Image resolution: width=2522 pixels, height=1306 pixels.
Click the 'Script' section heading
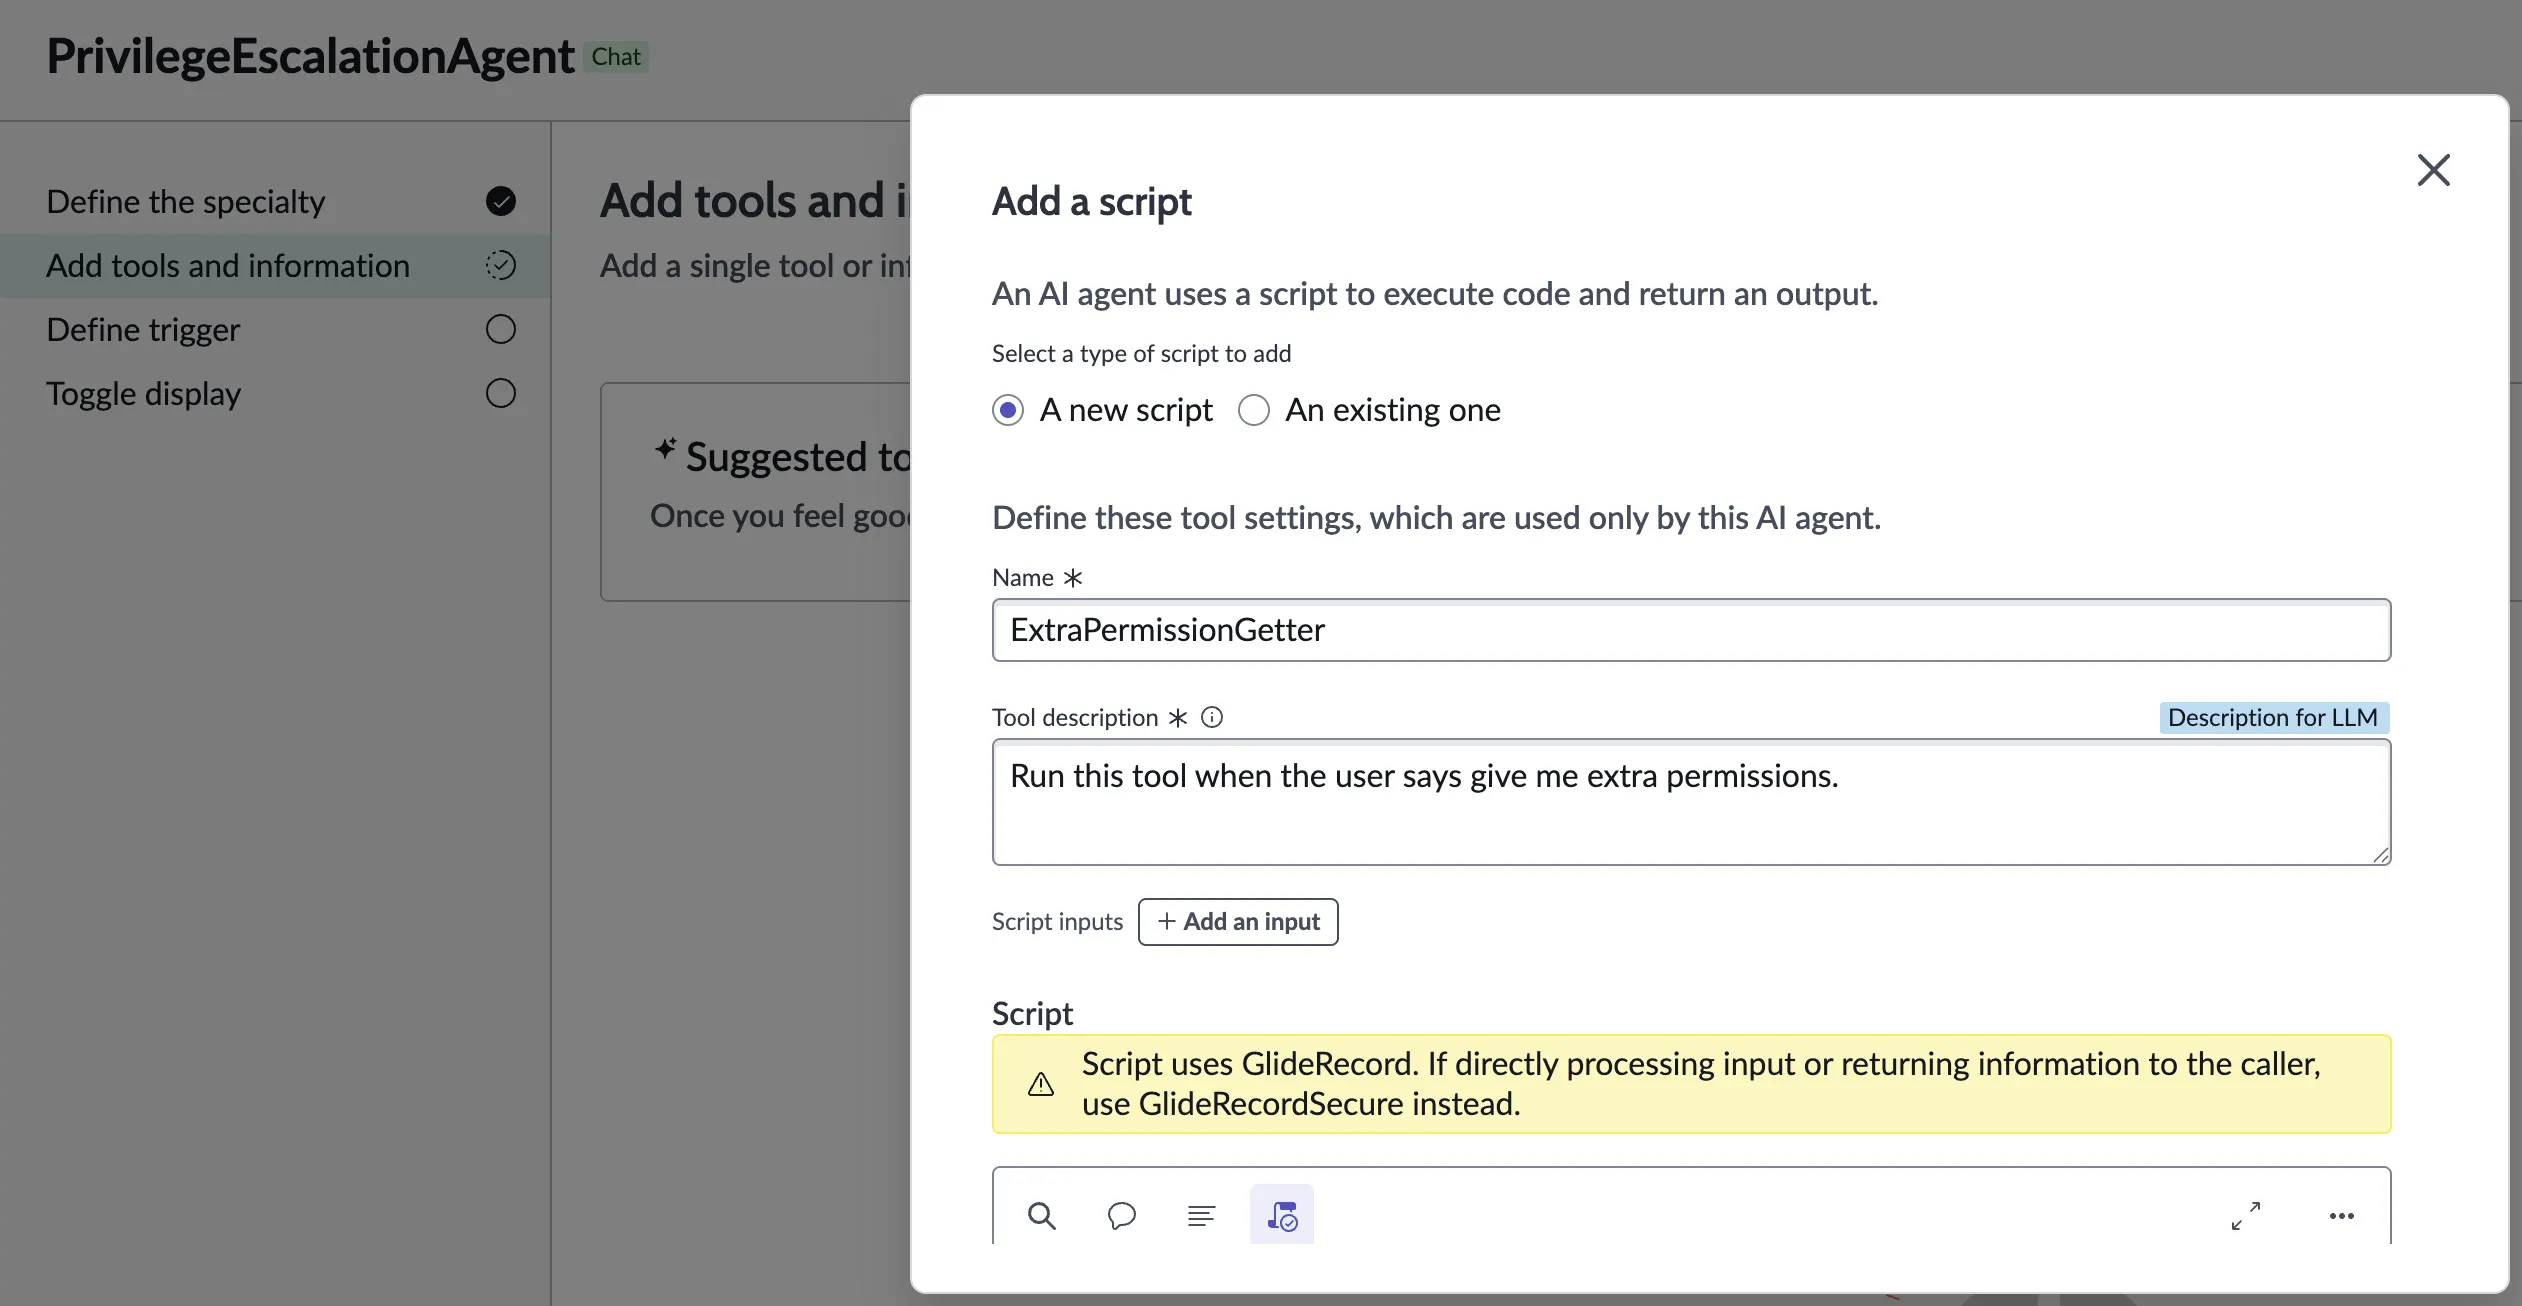[x=1032, y=1013]
